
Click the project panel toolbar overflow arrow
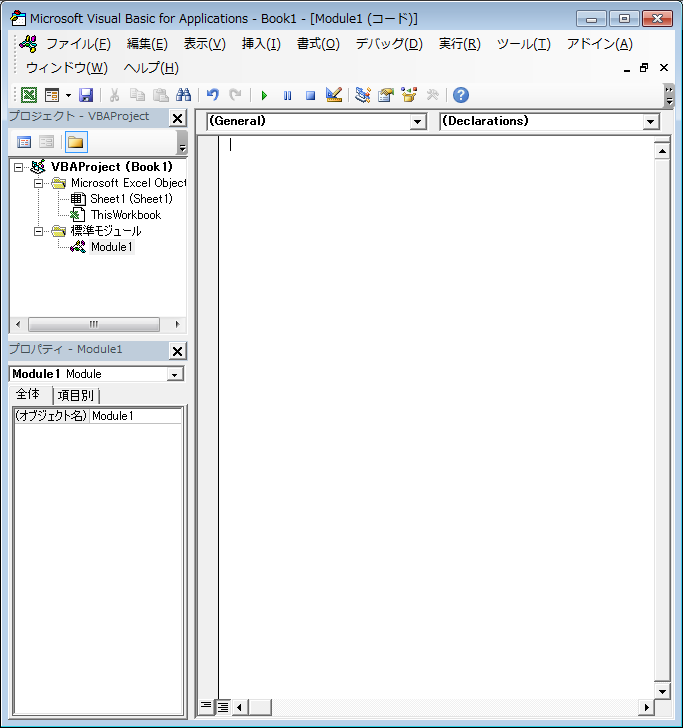182,142
